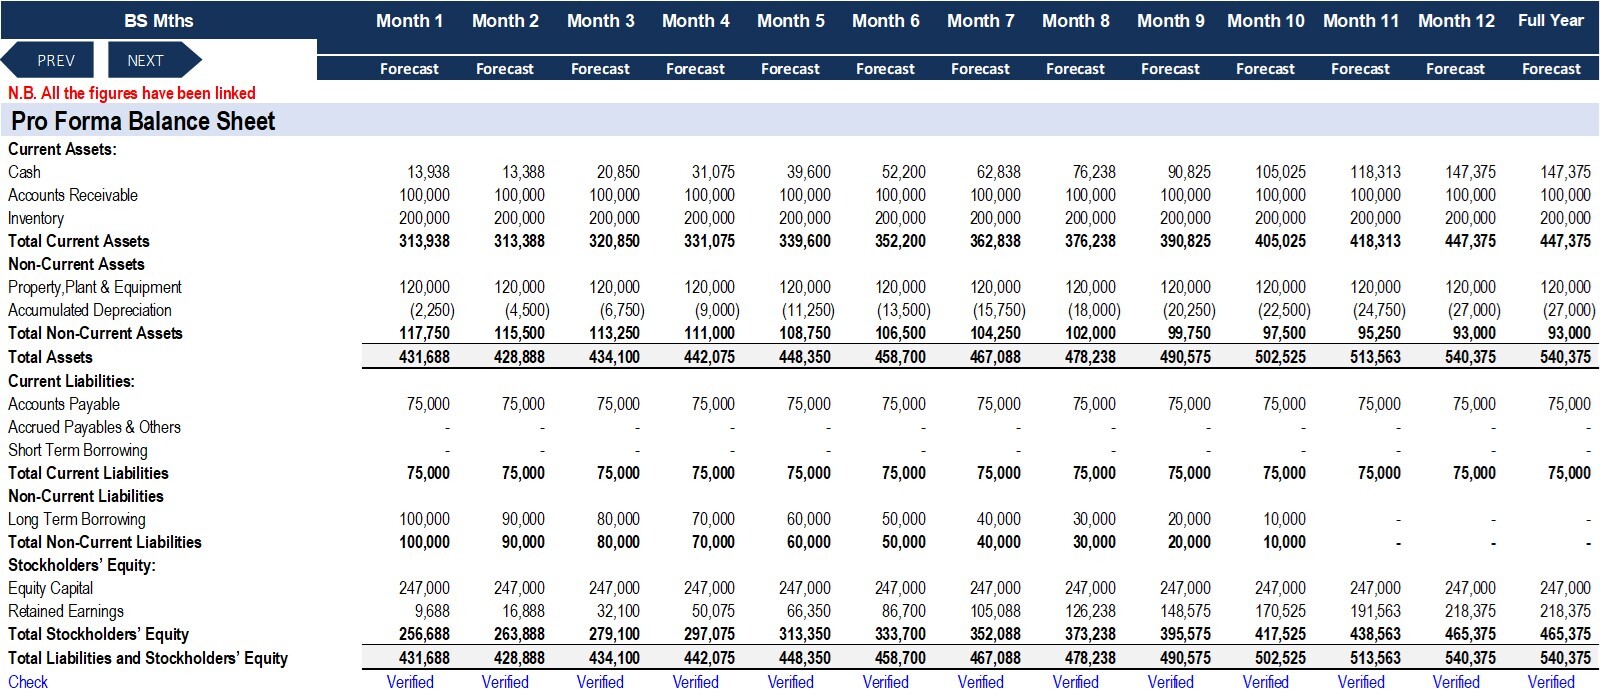Click Month 9 Retained Earnings 148,575
The image size is (1600, 694).
[x=1185, y=611]
